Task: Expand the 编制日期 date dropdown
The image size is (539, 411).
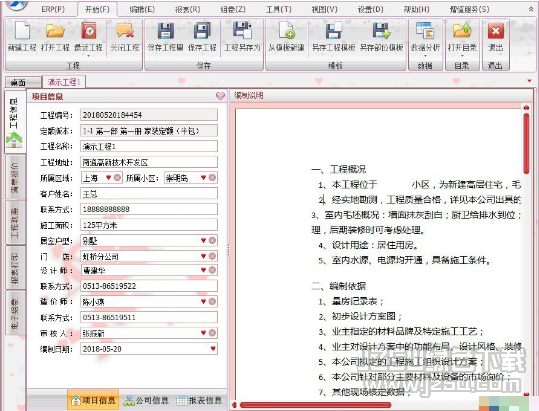Action: pyautogui.click(x=213, y=348)
